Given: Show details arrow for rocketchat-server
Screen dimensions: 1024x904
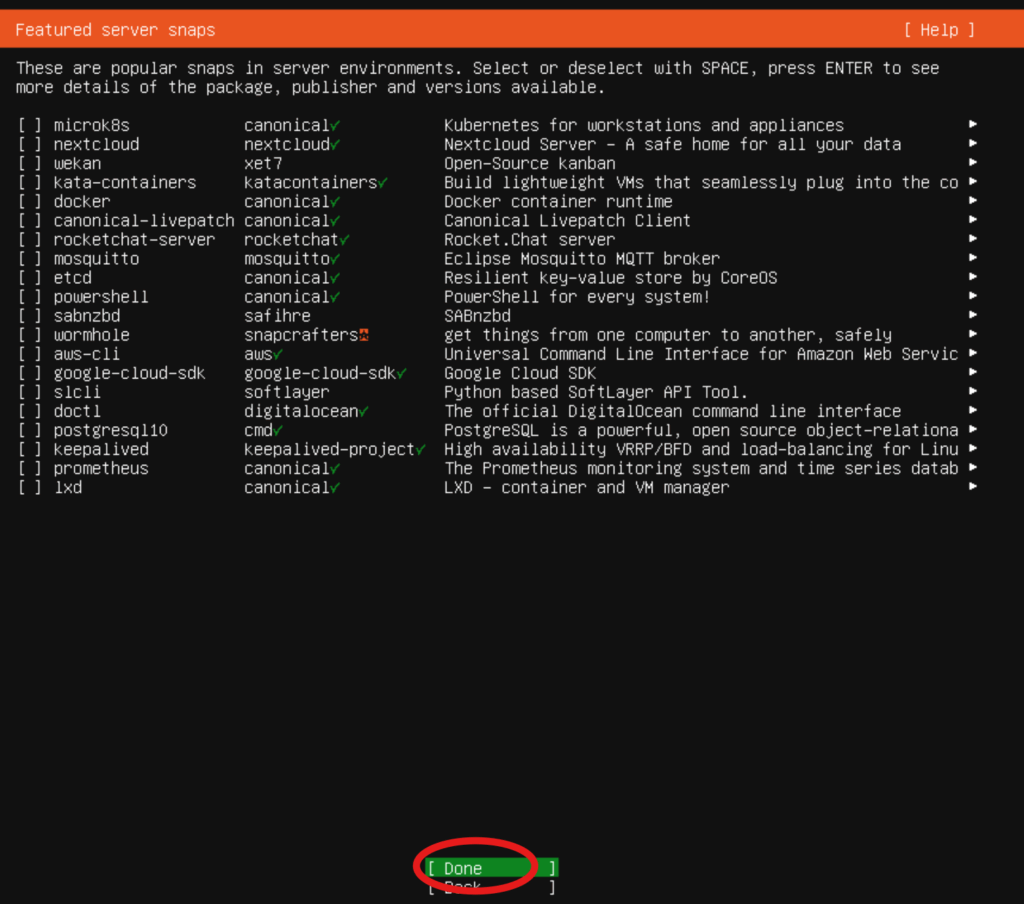Looking at the screenshot, I should [972, 238].
